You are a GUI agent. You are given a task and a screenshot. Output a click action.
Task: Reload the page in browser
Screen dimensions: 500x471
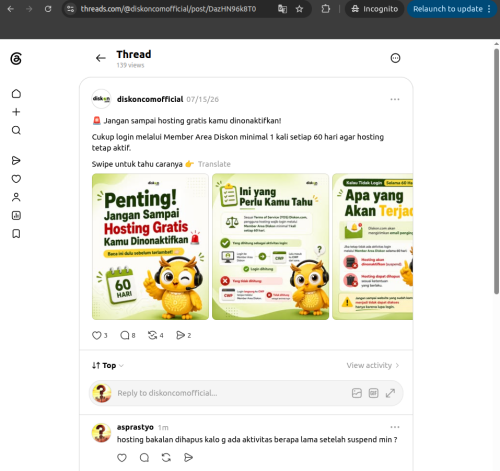[x=48, y=9]
